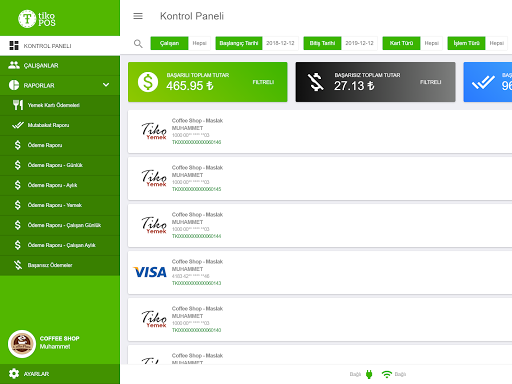Open transaction TK0000000000000146
This screenshot has height=384, width=512.
196,142
